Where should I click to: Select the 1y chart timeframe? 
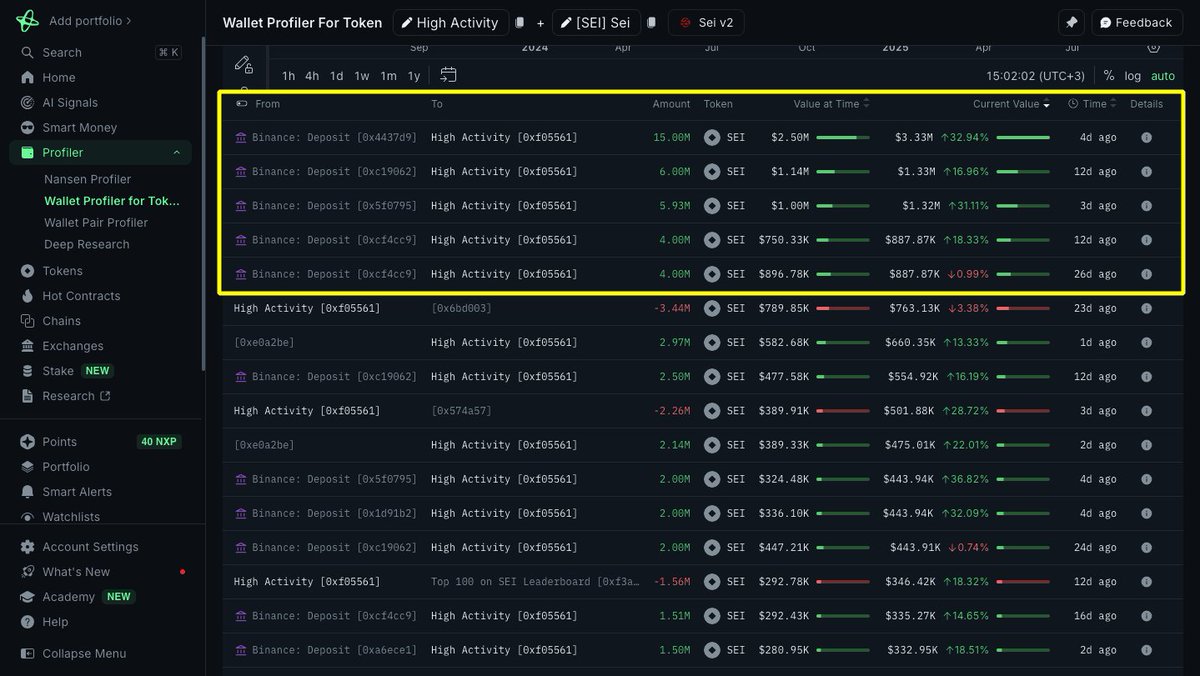point(414,76)
